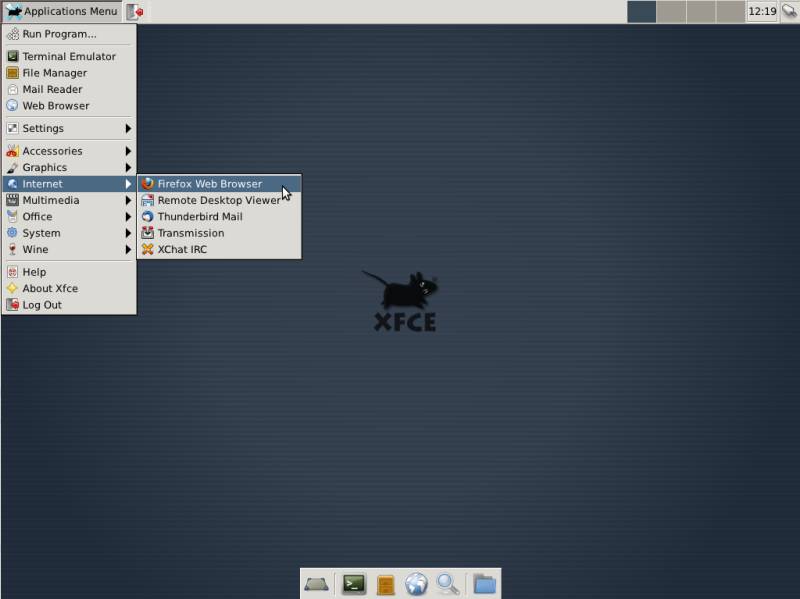800x599 pixels.
Task: Click the Mail Reader menu icon
Action: [x=13, y=89]
